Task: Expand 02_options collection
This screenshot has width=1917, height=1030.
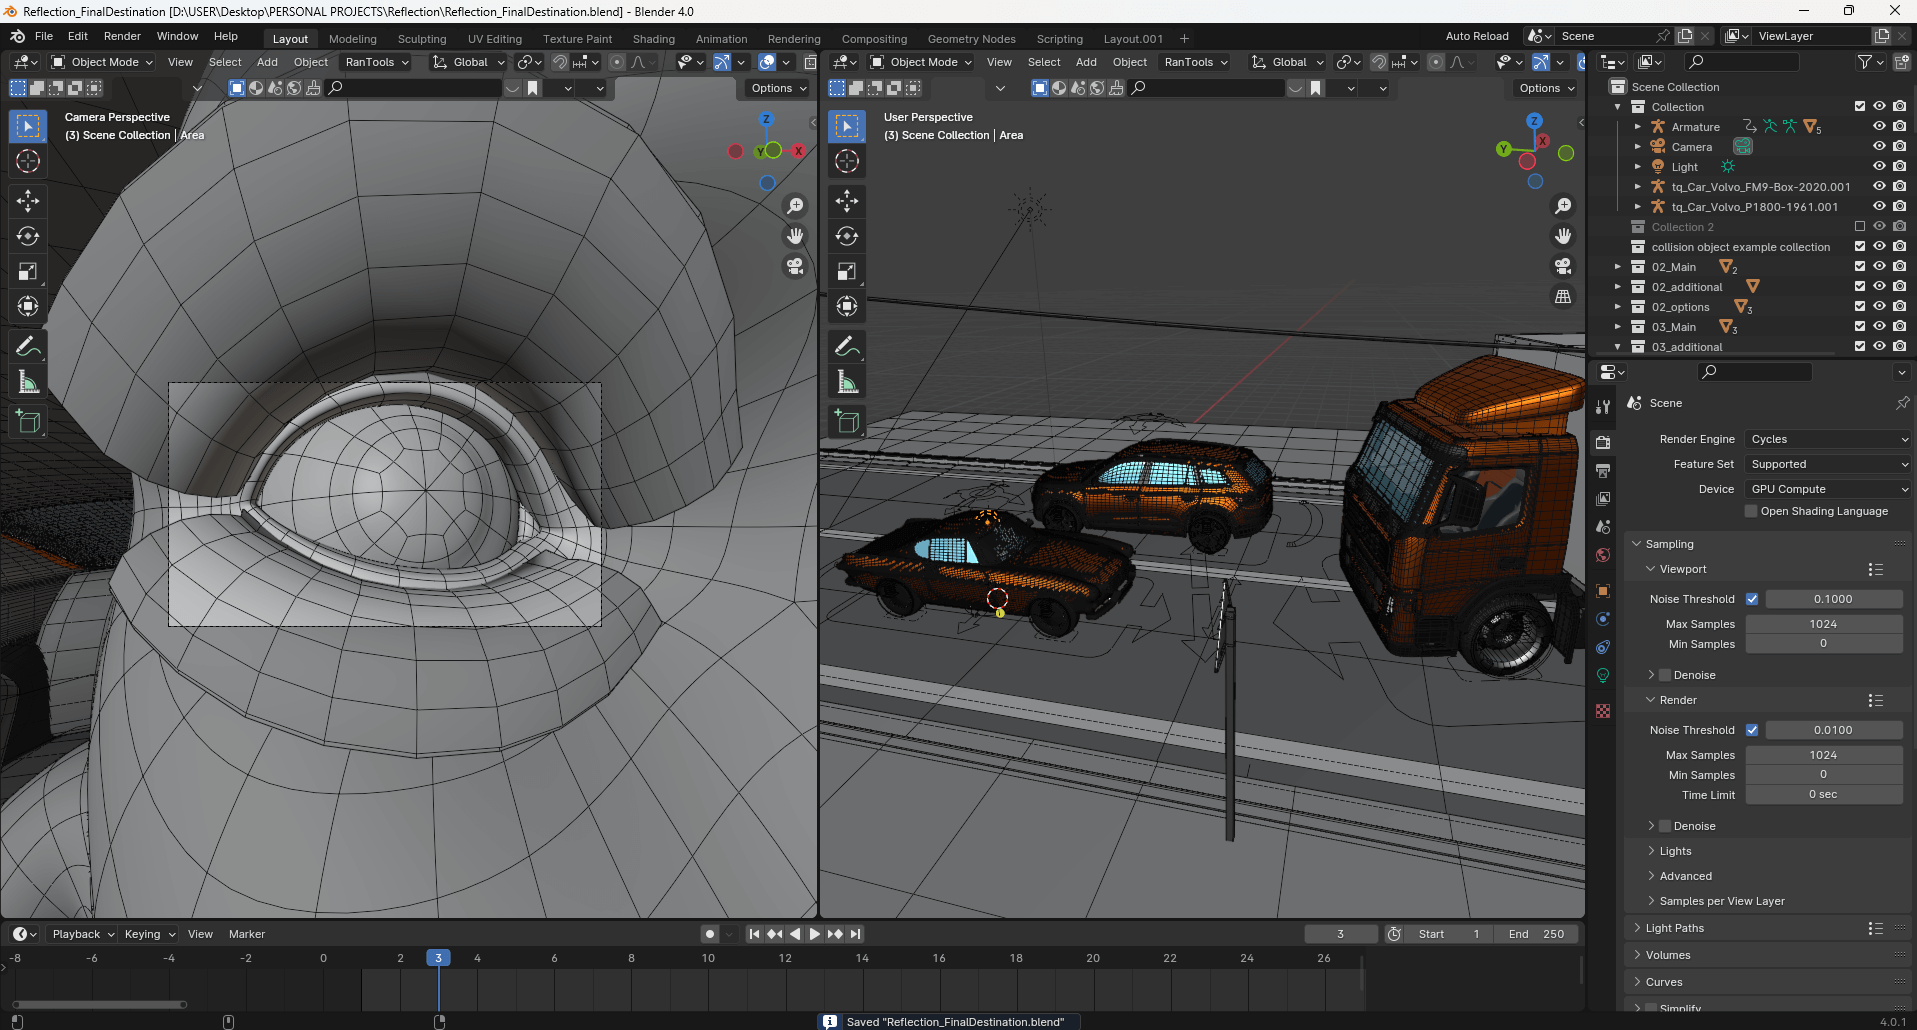Action: point(1617,307)
